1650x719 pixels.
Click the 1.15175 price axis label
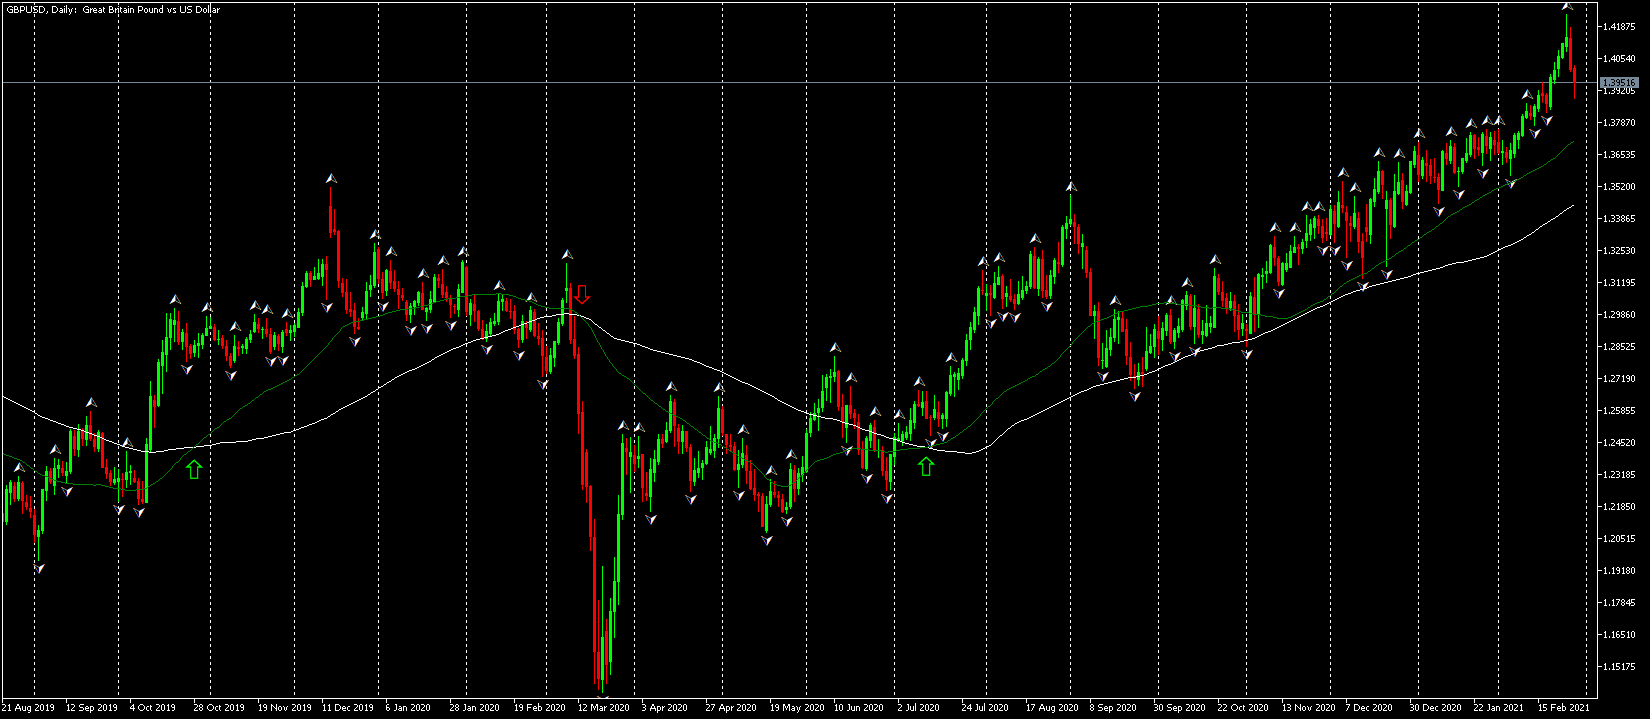click(x=1619, y=666)
